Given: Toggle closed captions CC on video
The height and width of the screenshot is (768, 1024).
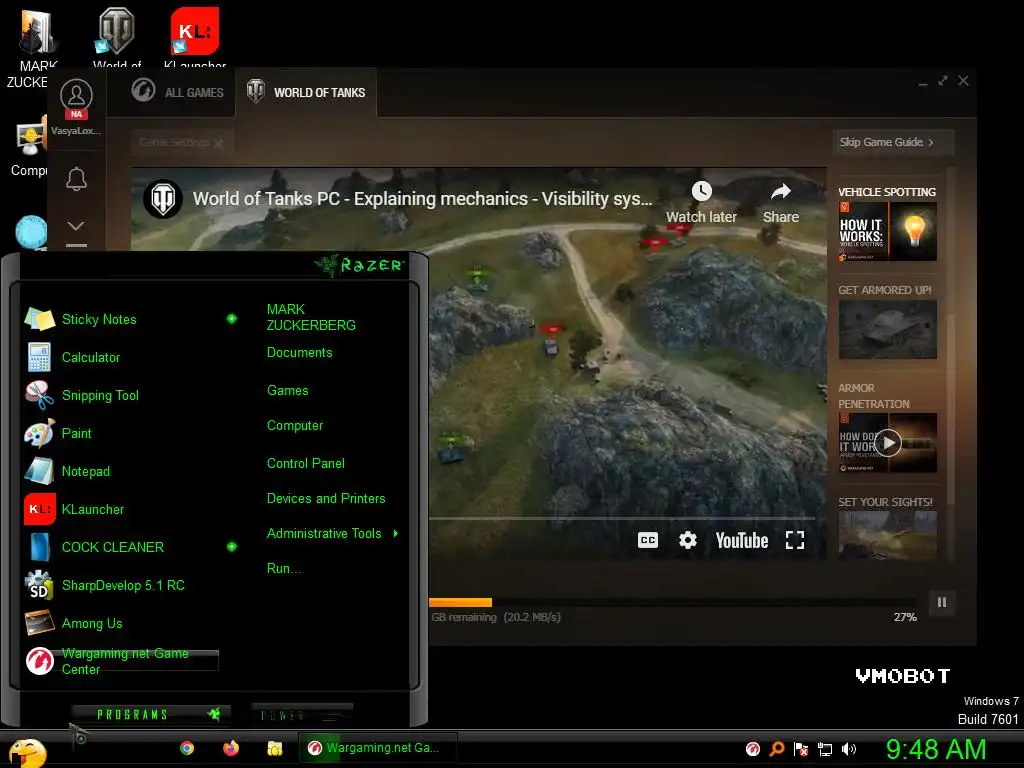Looking at the screenshot, I should tap(647, 540).
